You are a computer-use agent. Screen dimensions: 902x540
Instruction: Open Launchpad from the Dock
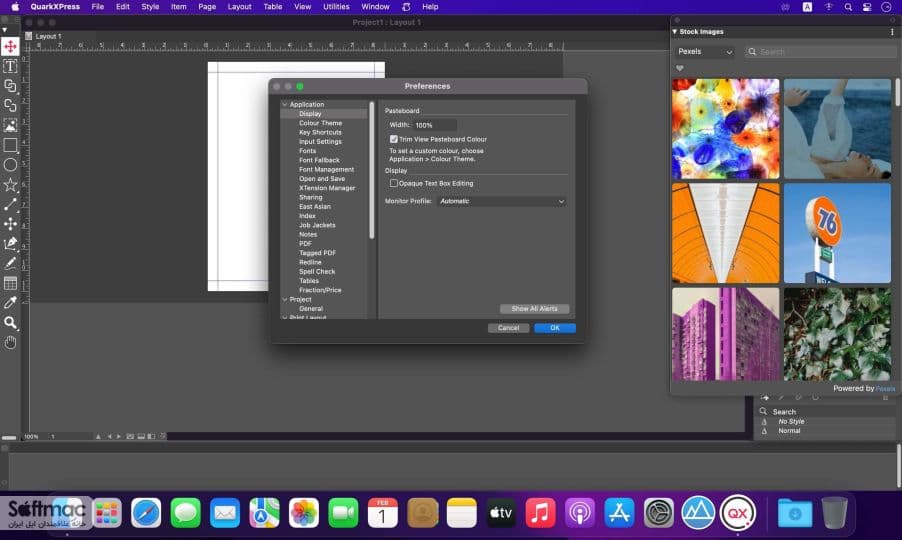tap(106, 512)
